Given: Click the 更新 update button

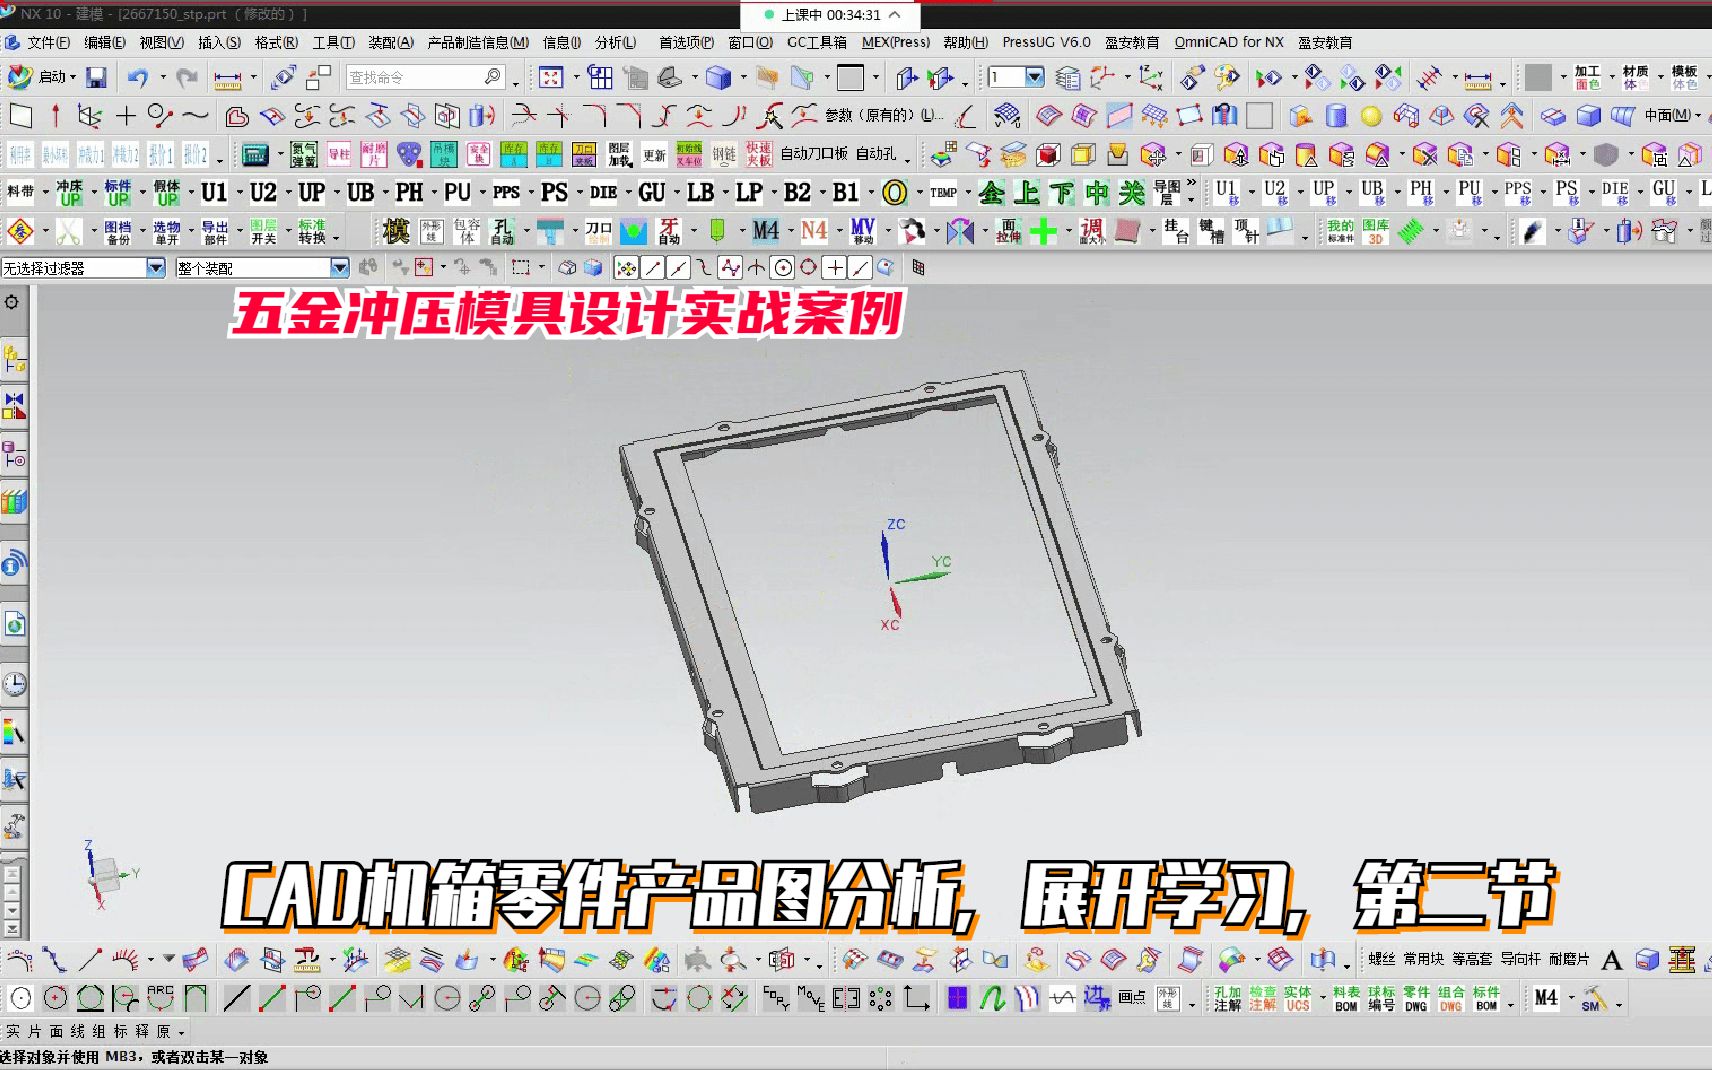Looking at the screenshot, I should coord(654,155).
